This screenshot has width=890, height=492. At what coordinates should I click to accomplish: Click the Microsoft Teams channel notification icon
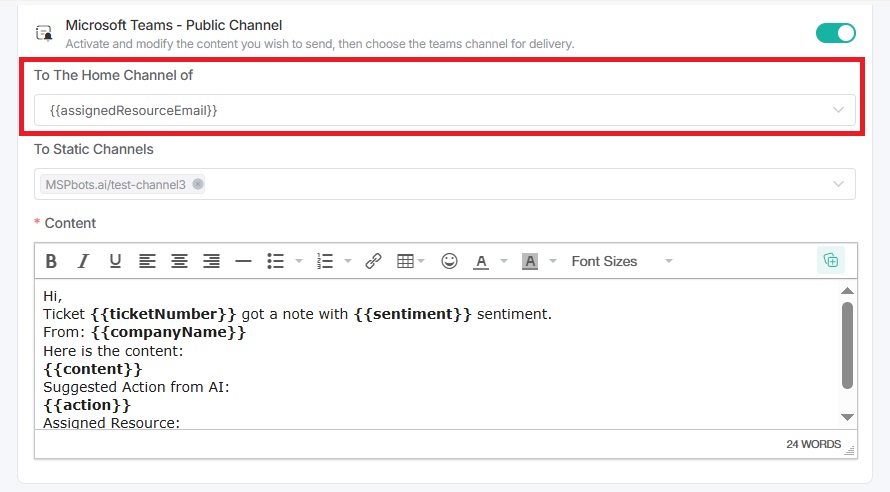tap(44, 33)
